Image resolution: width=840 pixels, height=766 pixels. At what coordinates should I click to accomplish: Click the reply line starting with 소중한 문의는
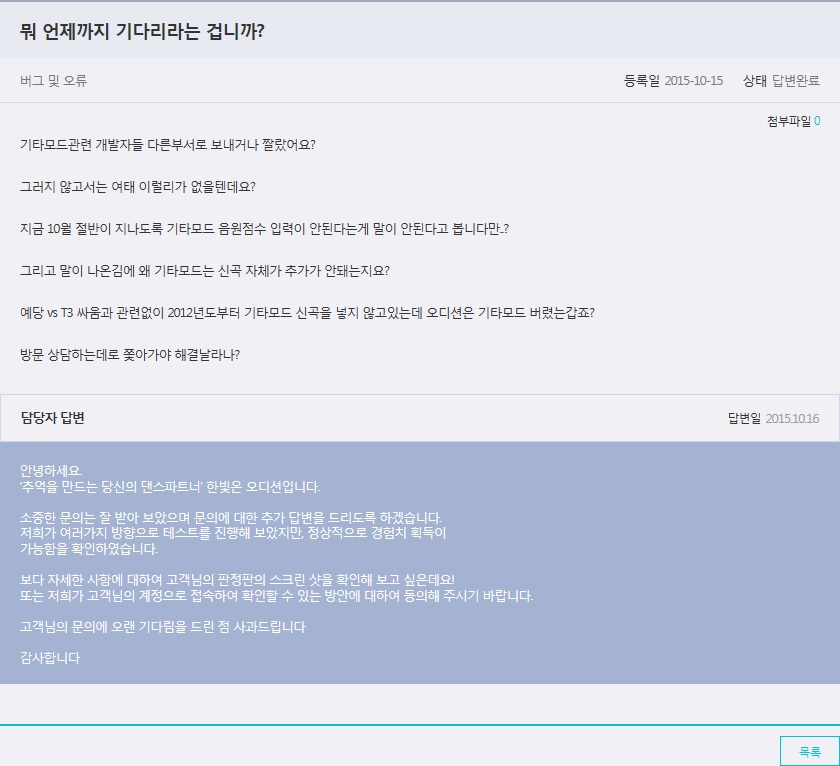pos(231,517)
